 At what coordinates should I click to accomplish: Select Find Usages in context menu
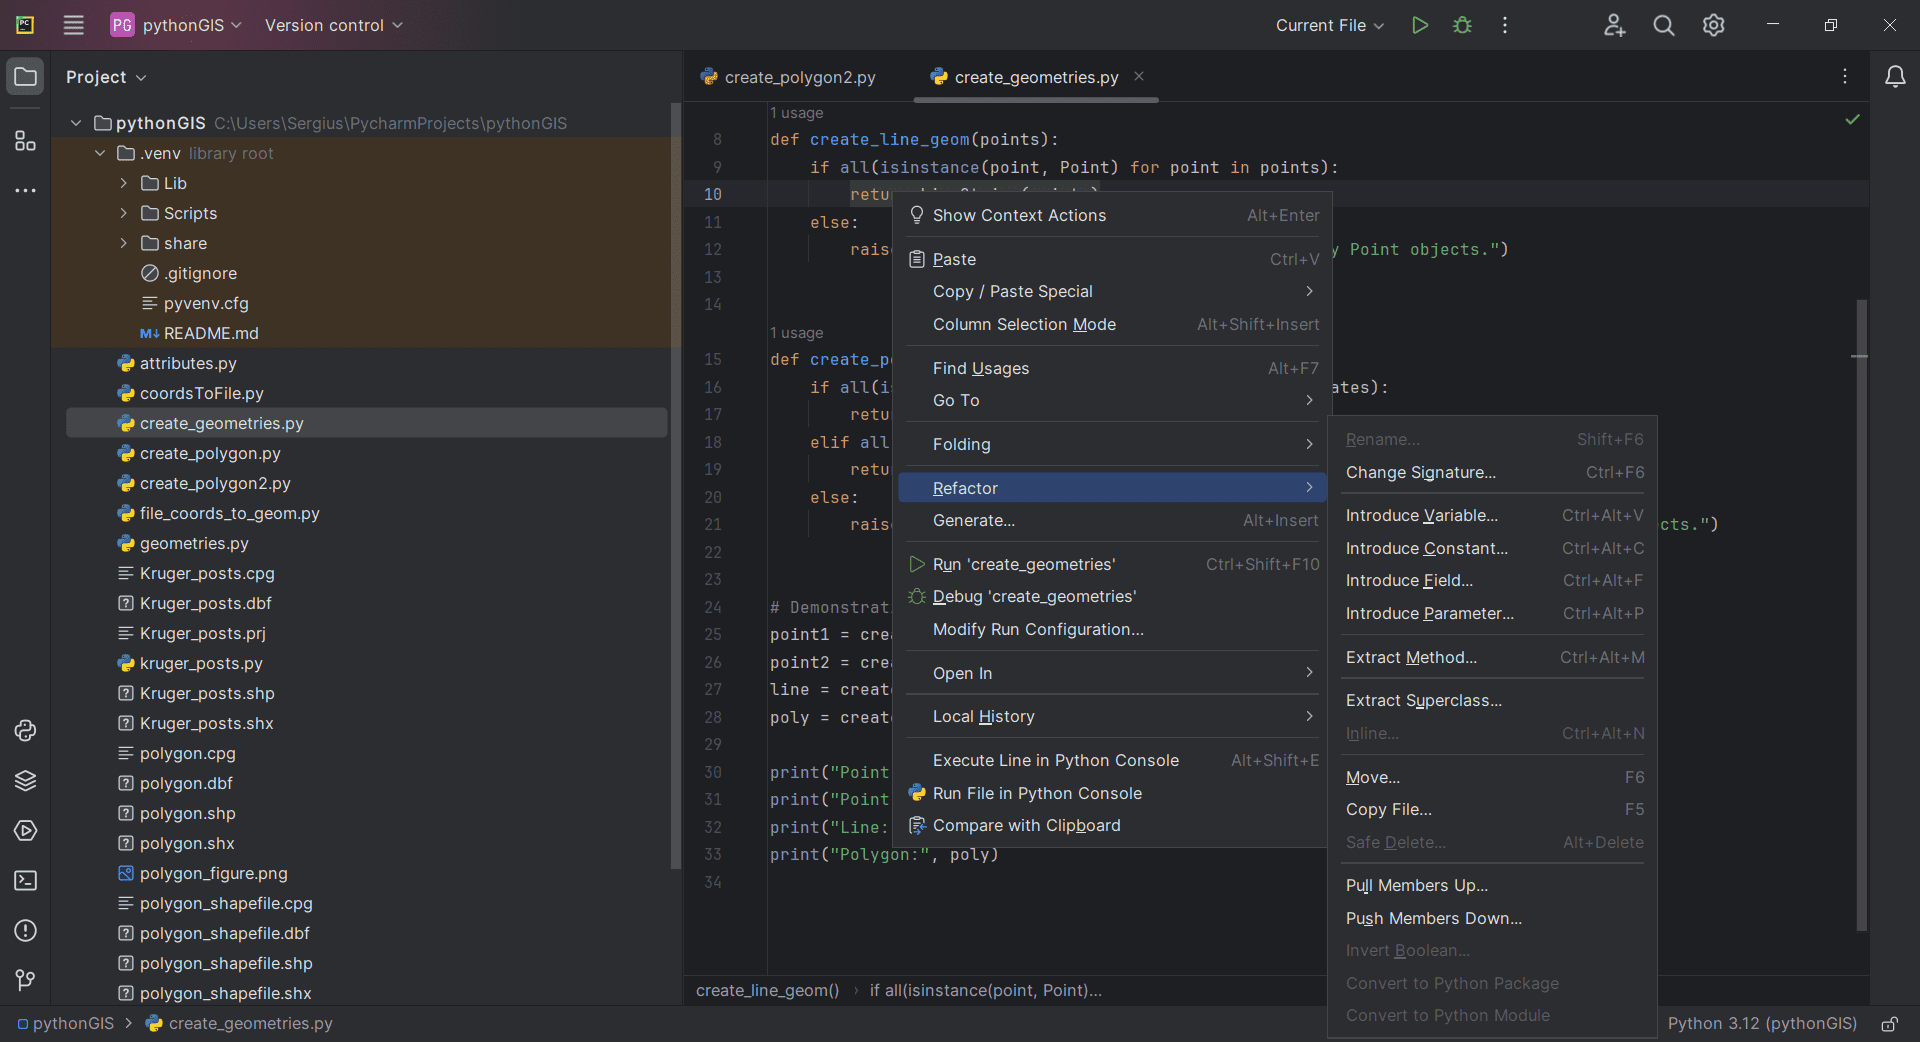tap(980, 368)
